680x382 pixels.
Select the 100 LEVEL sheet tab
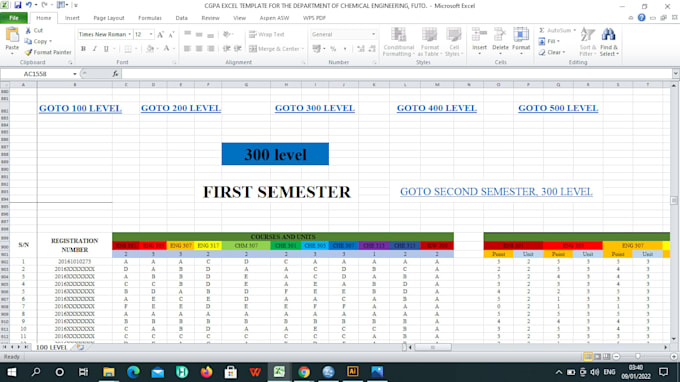pos(52,347)
